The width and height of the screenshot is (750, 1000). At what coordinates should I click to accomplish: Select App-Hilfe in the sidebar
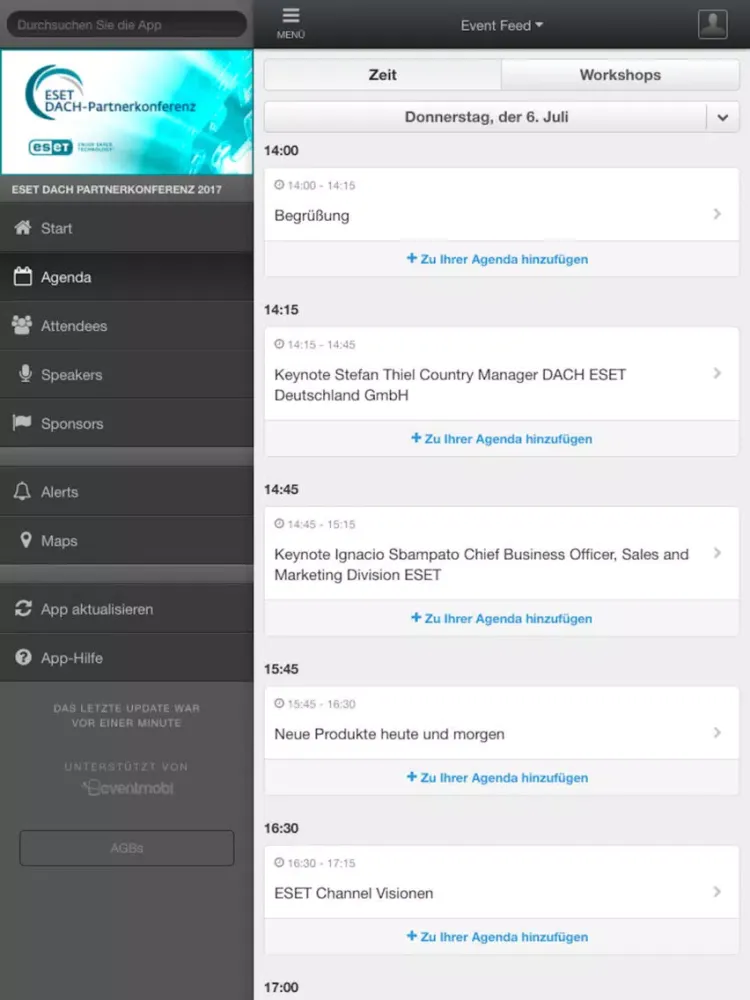[x=126, y=658]
